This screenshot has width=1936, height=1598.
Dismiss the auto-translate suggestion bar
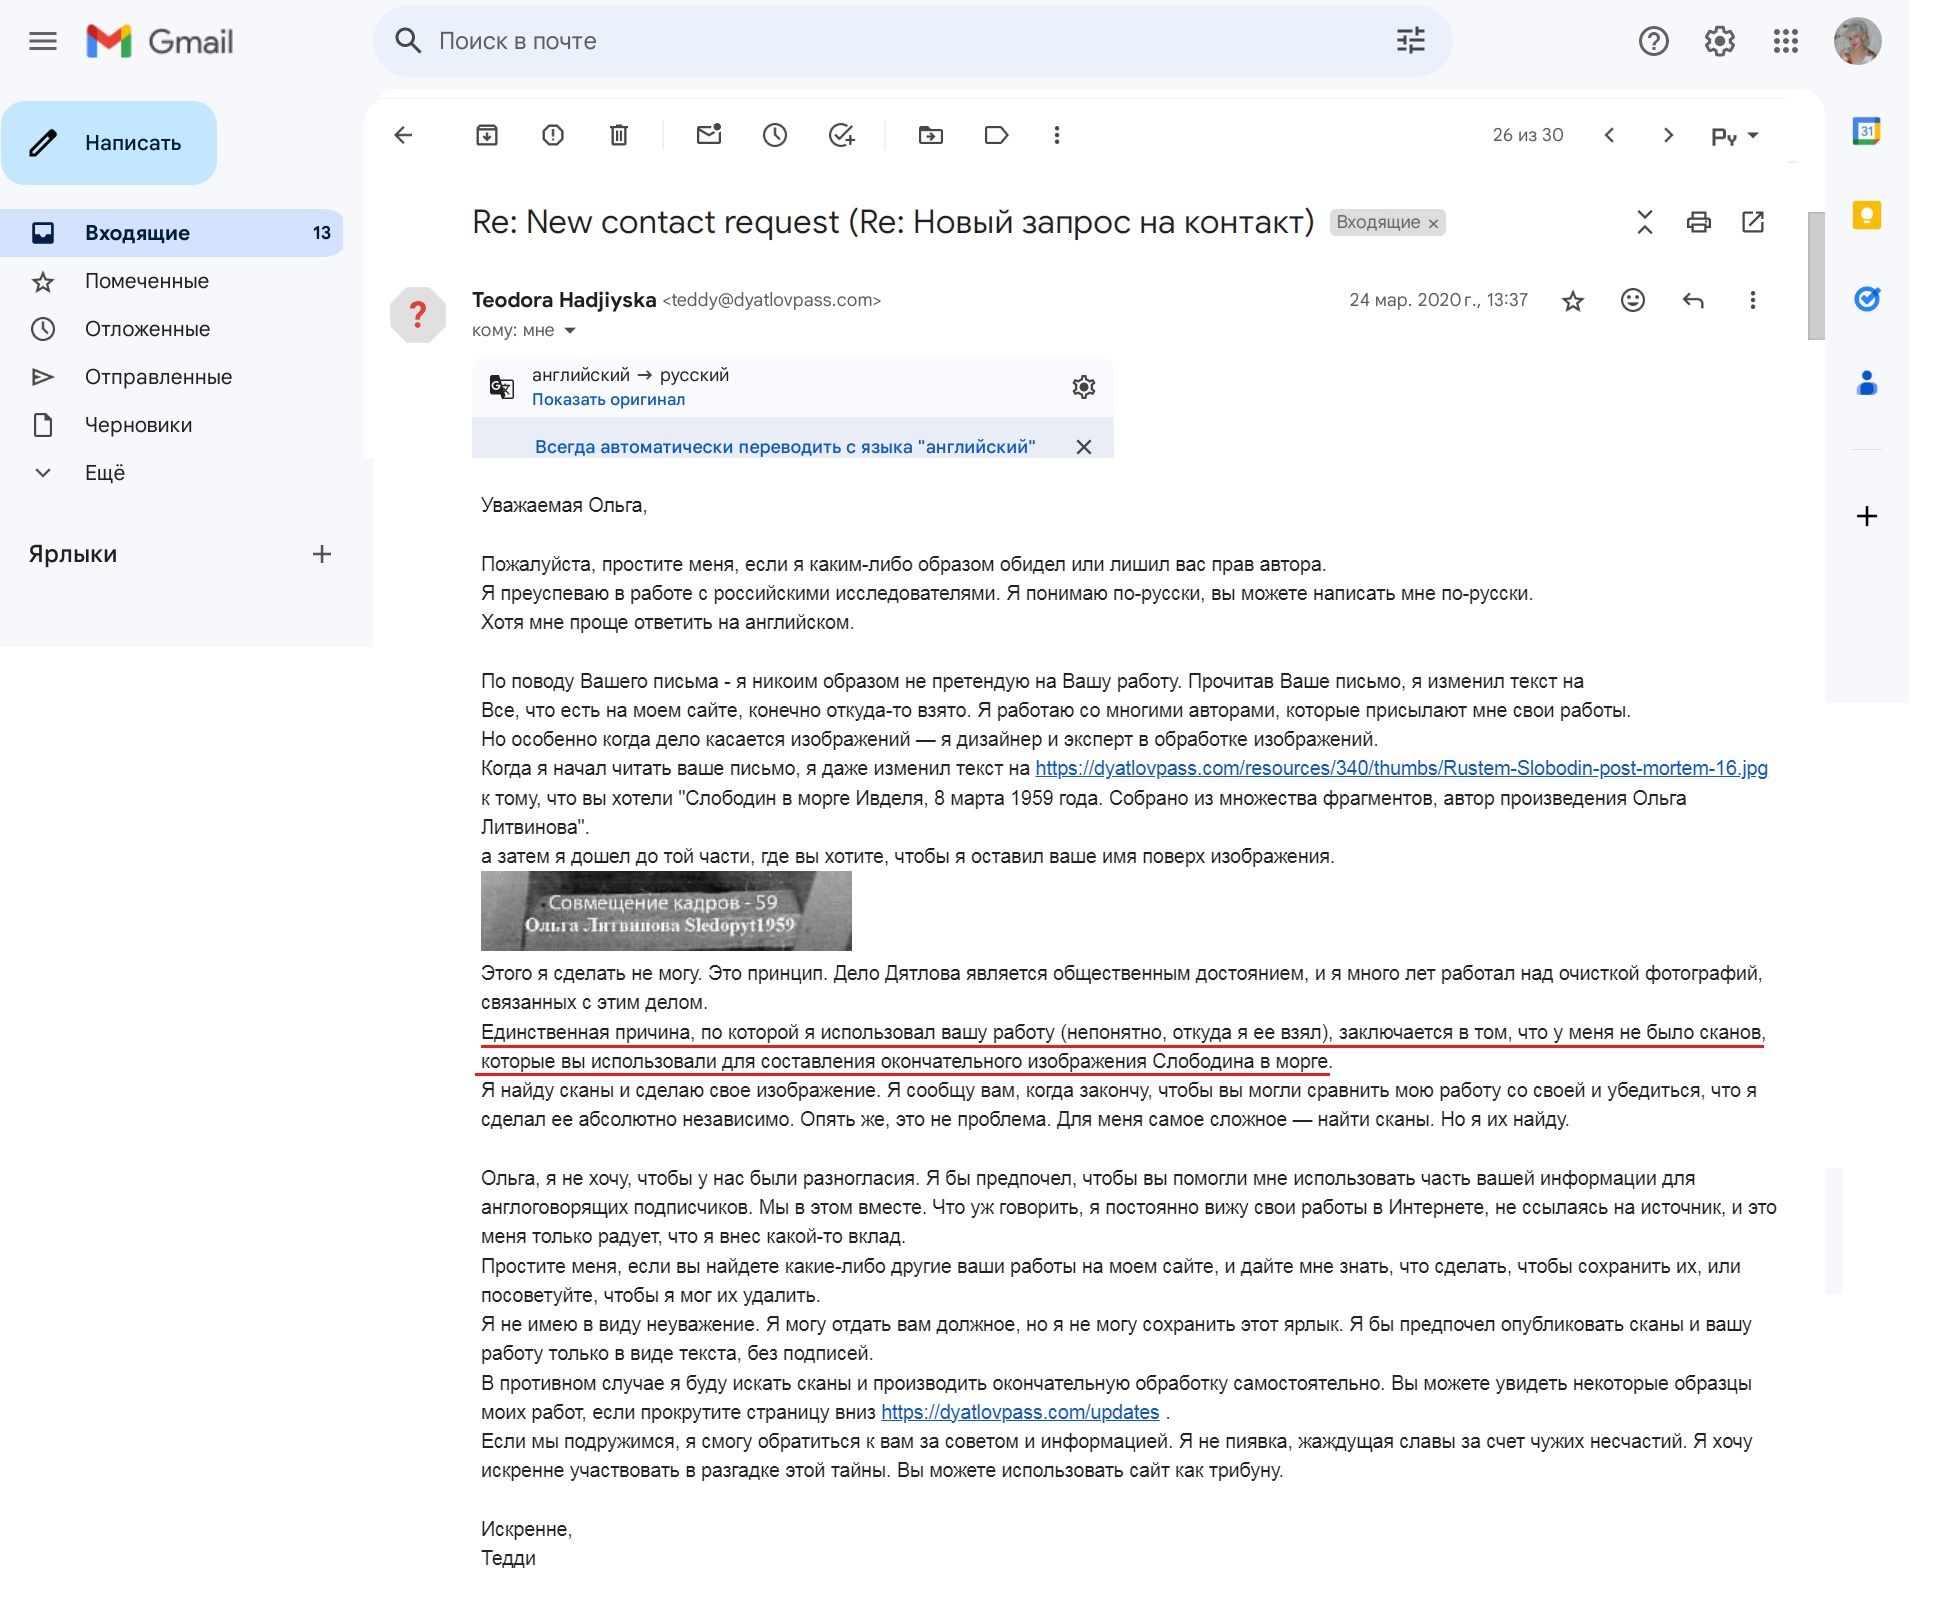(x=1084, y=447)
